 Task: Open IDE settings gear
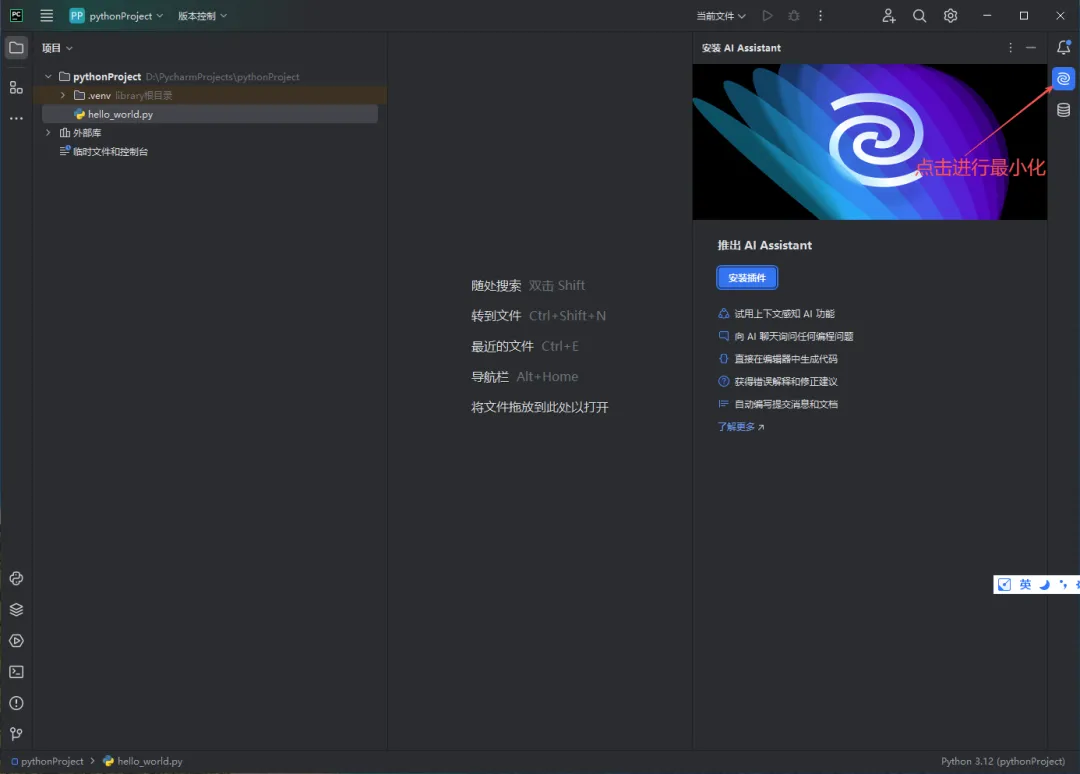tap(951, 16)
